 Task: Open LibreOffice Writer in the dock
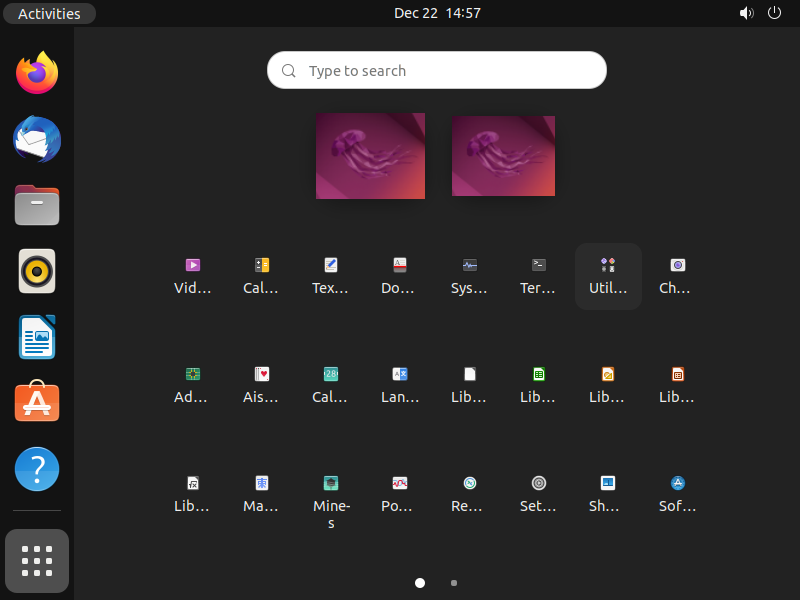[37, 337]
